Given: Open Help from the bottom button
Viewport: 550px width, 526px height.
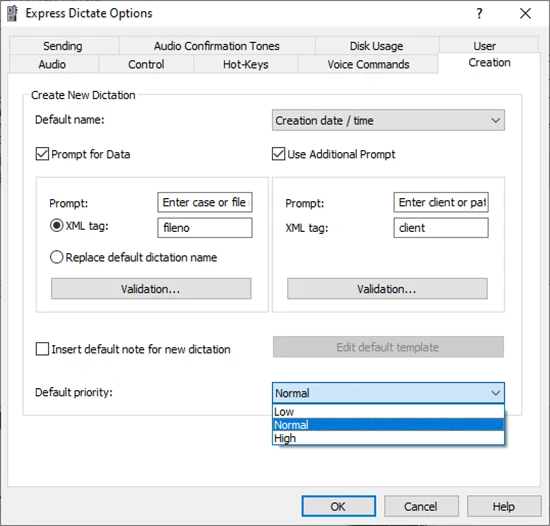Looking at the screenshot, I should point(504,506).
